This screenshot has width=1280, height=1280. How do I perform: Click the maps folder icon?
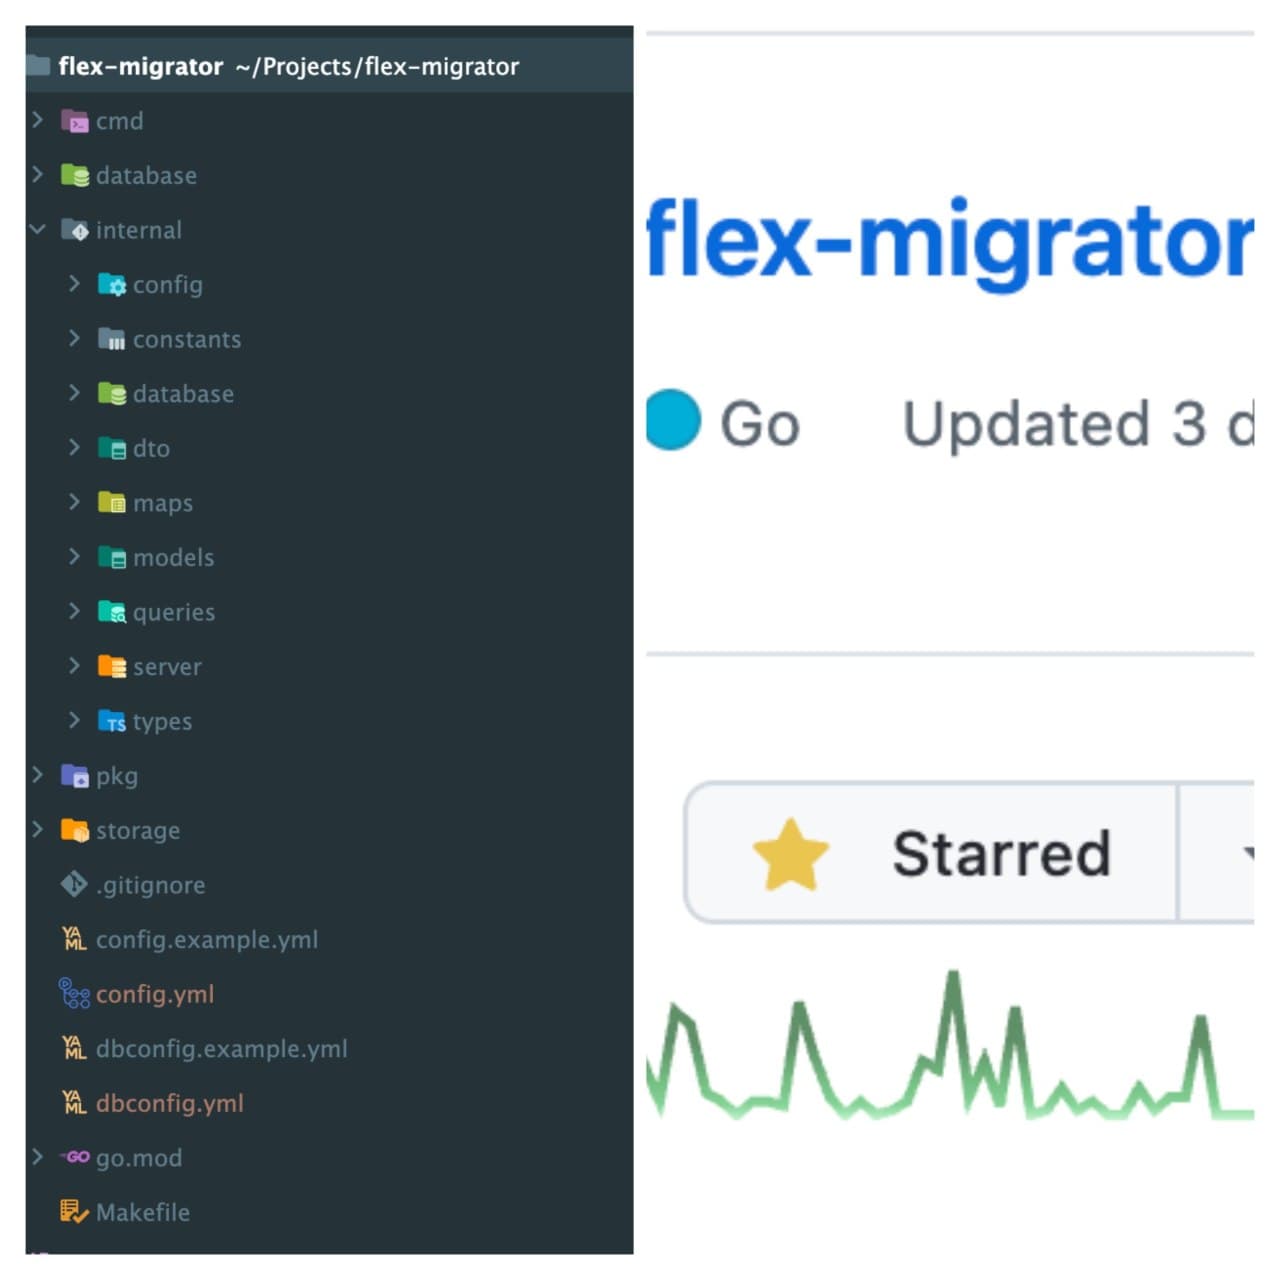point(112,503)
